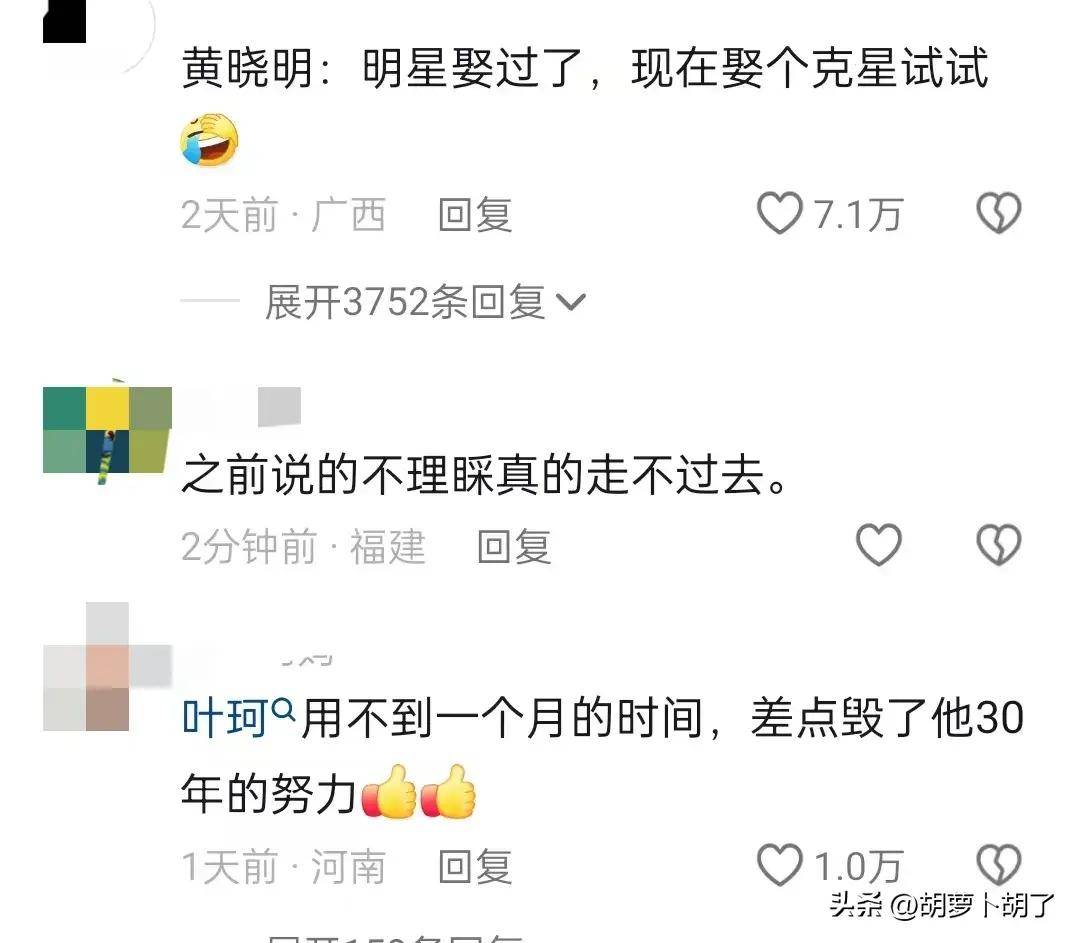
Task: Click the search magnifier beside 叶珂
Action: click(283, 709)
